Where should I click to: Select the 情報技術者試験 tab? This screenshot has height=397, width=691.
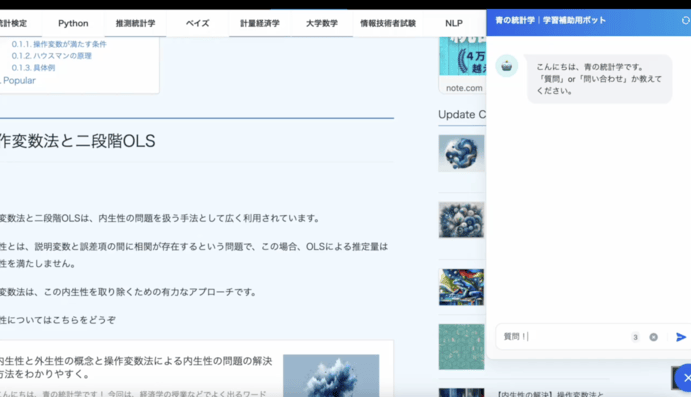click(x=388, y=23)
